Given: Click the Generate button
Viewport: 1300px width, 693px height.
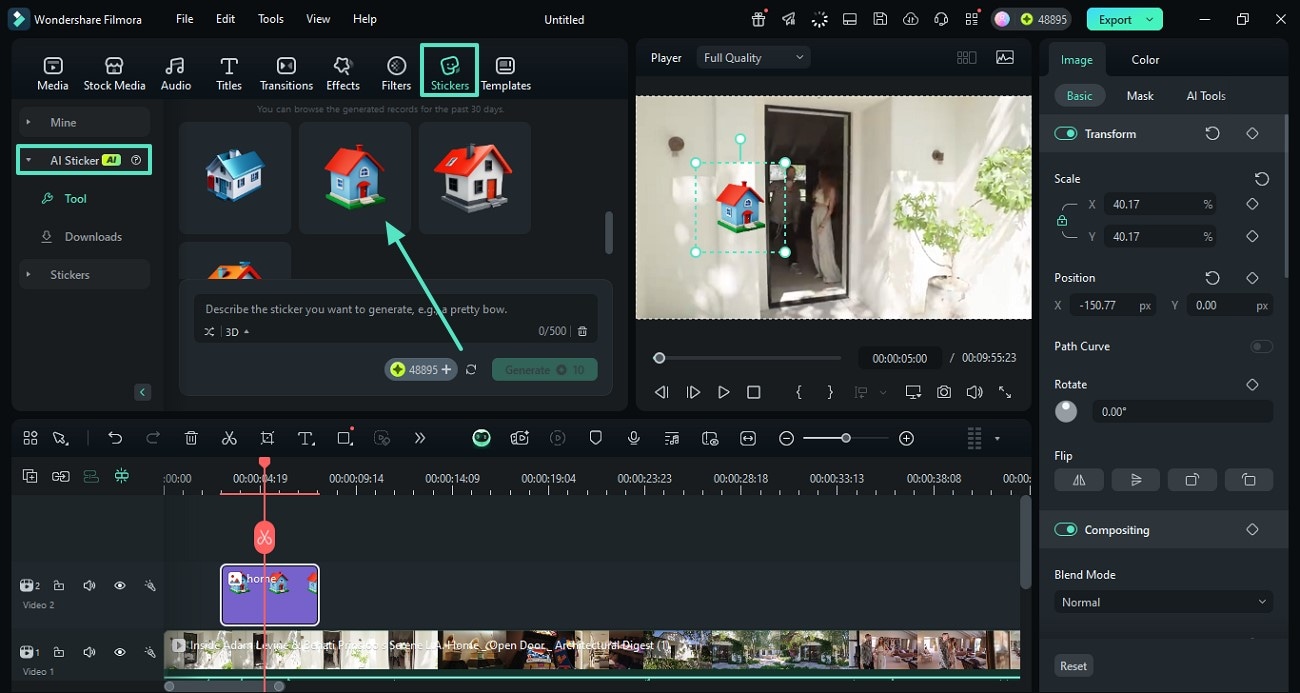Looking at the screenshot, I should tap(545, 370).
